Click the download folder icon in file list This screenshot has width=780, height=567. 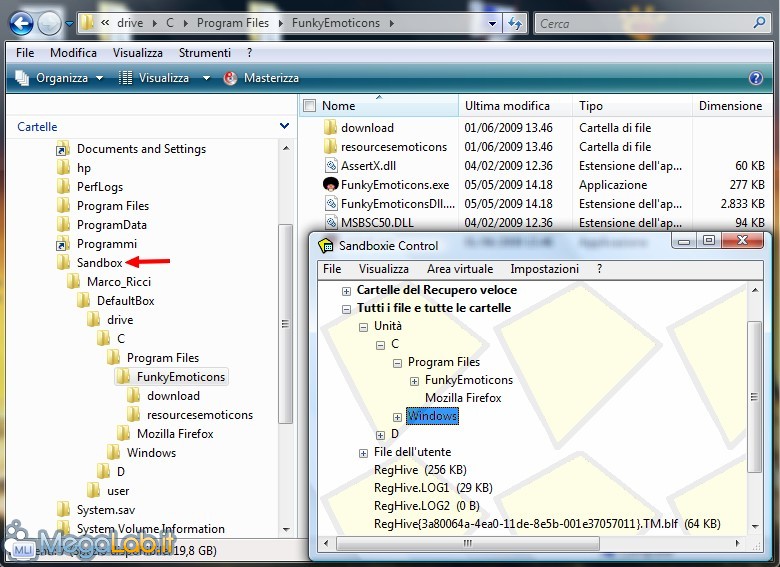tap(331, 128)
